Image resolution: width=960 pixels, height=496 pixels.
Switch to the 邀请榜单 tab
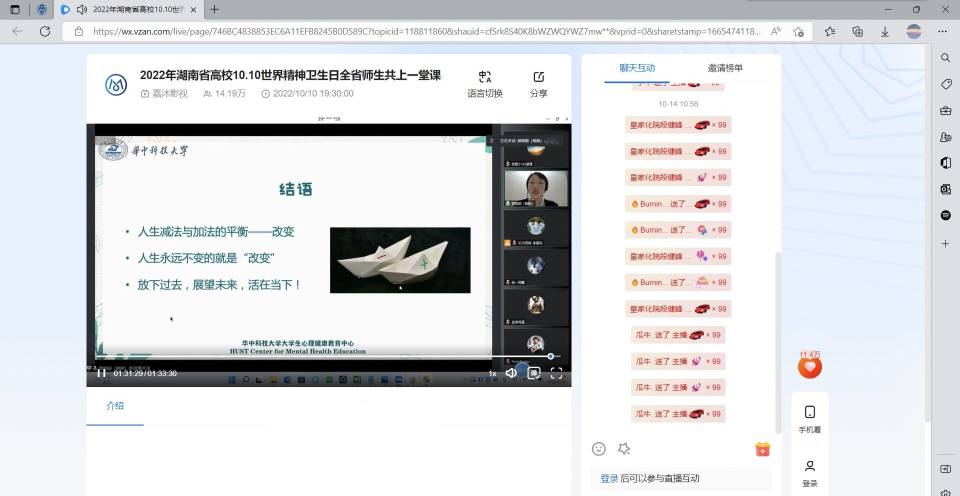click(x=725, y=68)
